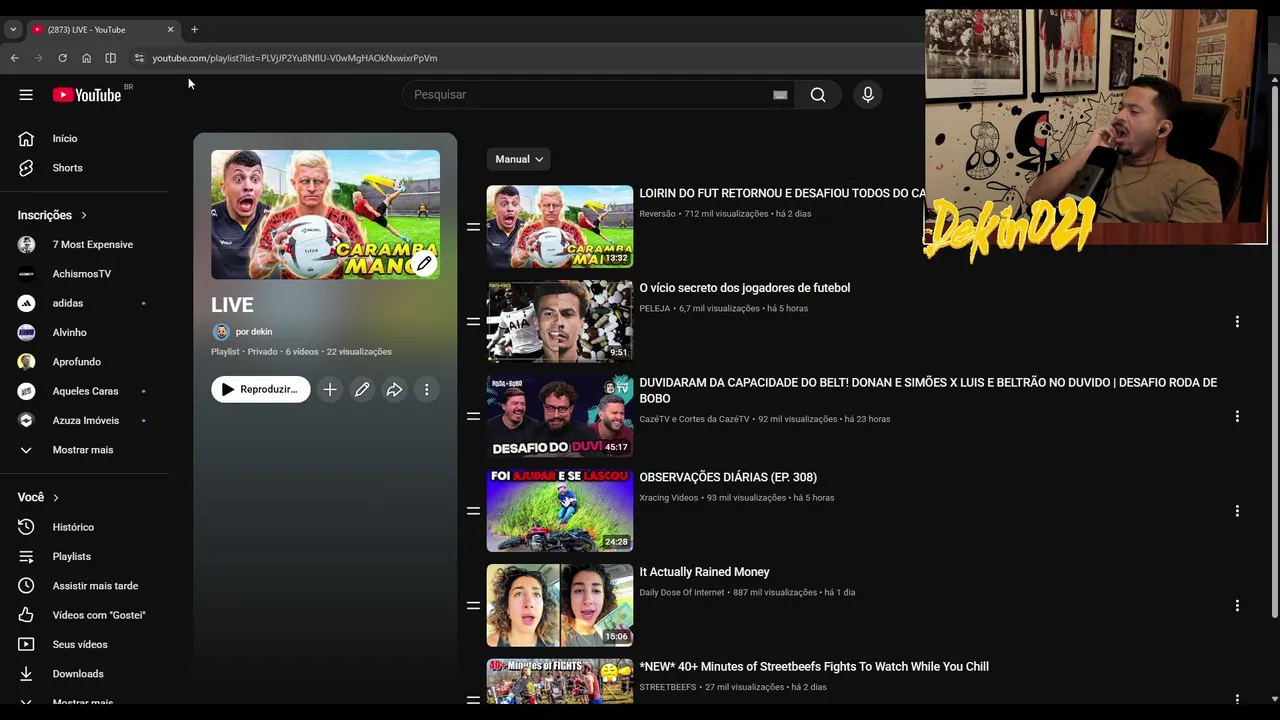Screen dimensions: 1280x720
Task: Open the Manual sort dropdown
Action: point(518,159)
